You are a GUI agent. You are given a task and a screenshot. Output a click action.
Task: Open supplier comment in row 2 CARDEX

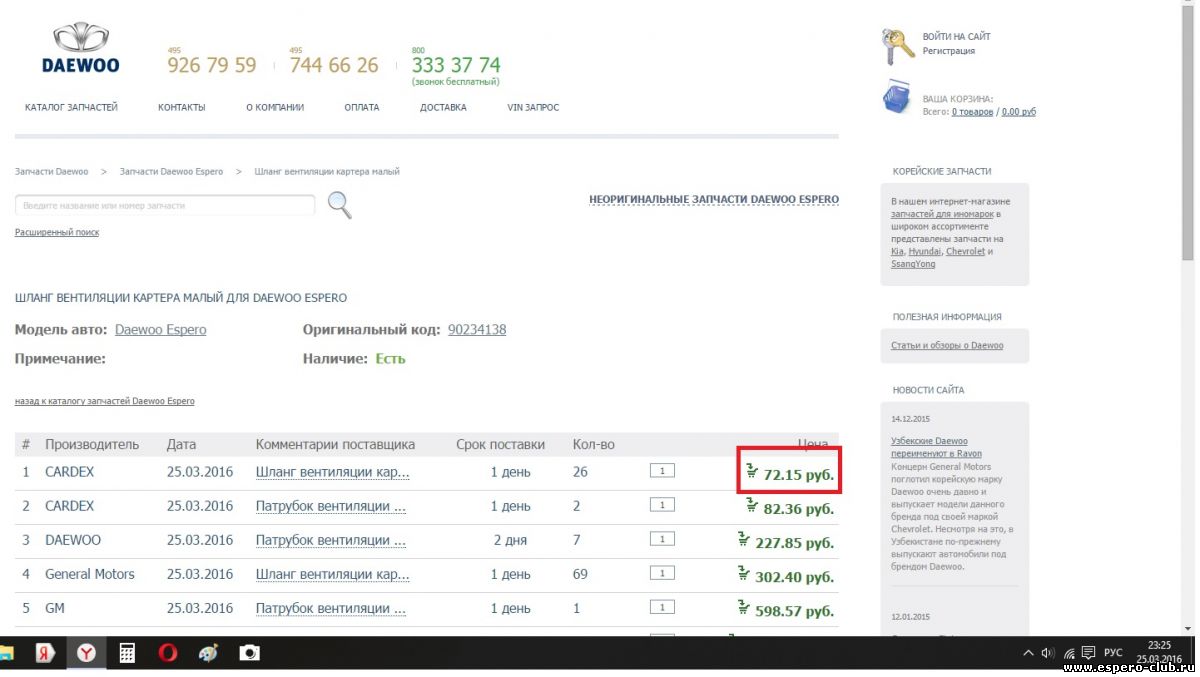[x=331, y=506]
